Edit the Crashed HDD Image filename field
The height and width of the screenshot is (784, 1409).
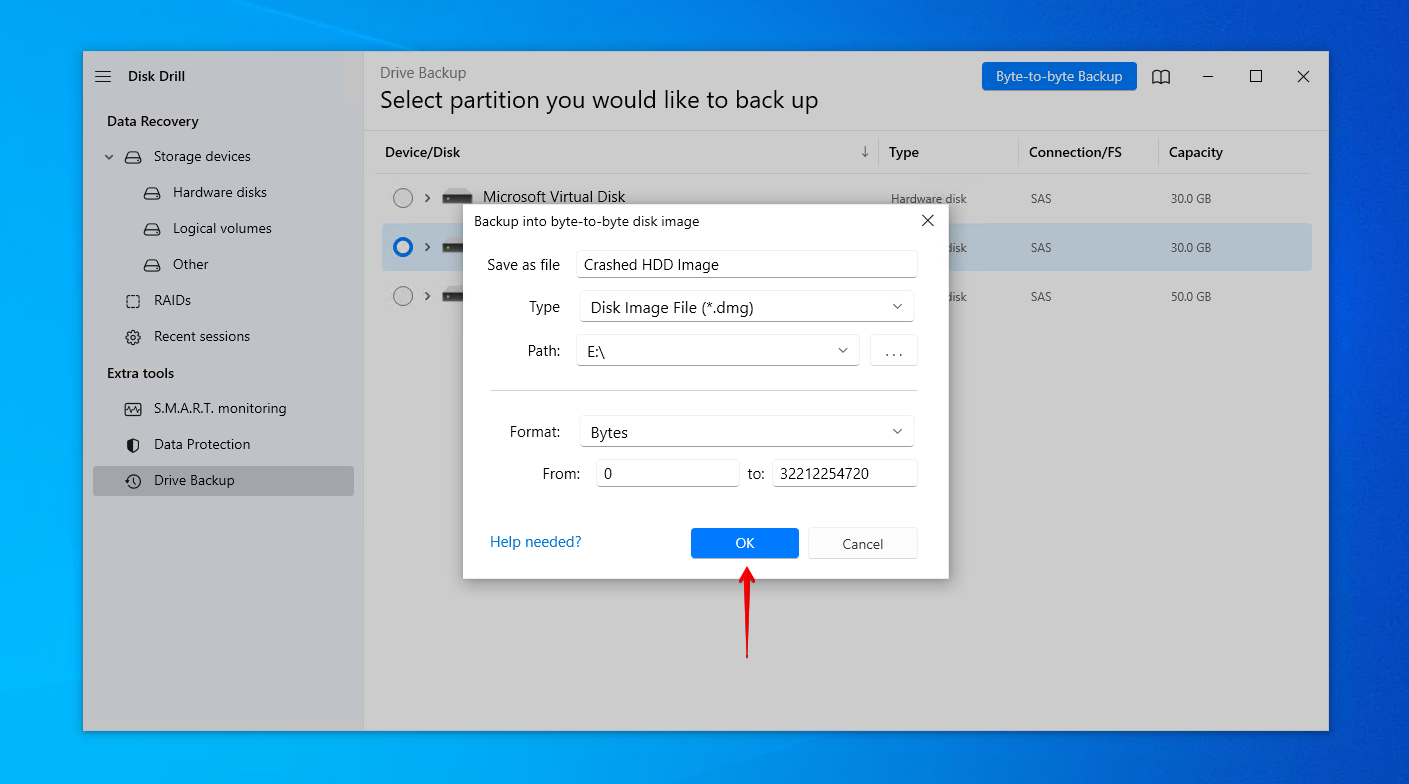point(745,264)
